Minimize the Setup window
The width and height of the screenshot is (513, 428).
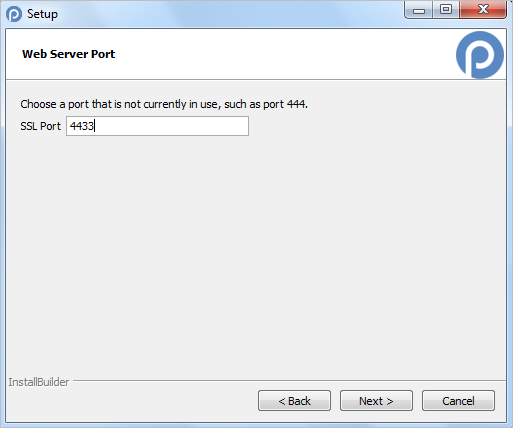coord(419,11)
